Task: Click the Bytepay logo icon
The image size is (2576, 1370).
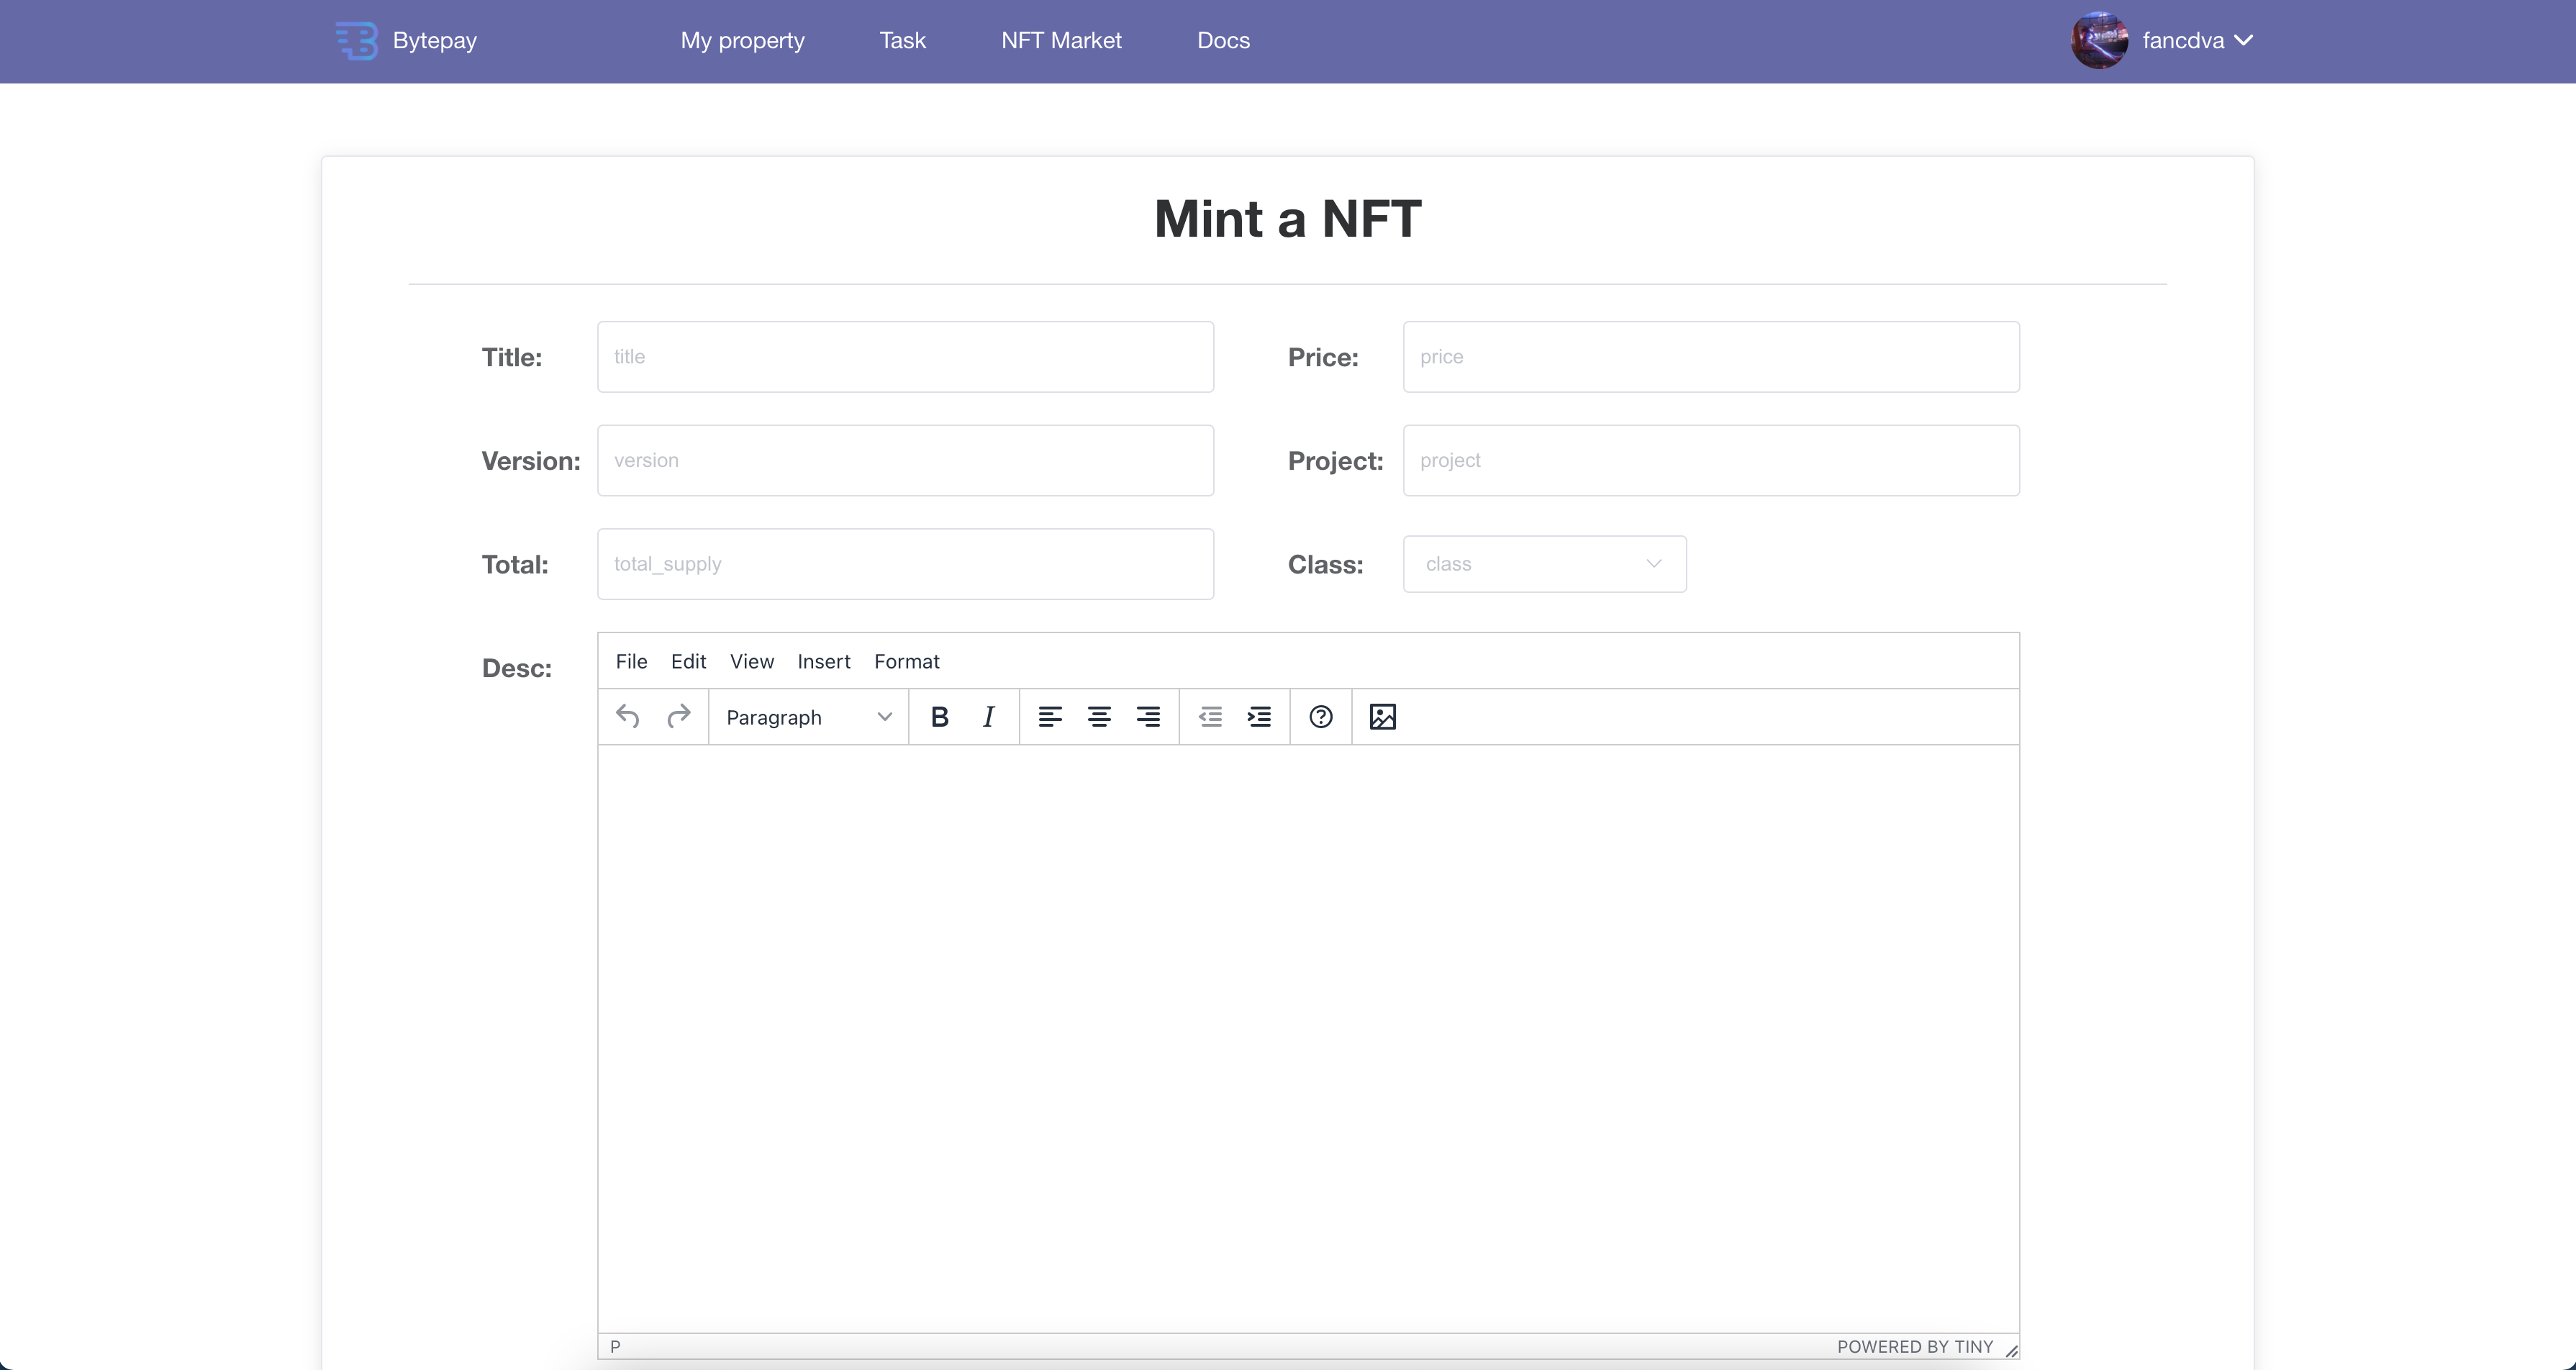Action: coord(357,41)
